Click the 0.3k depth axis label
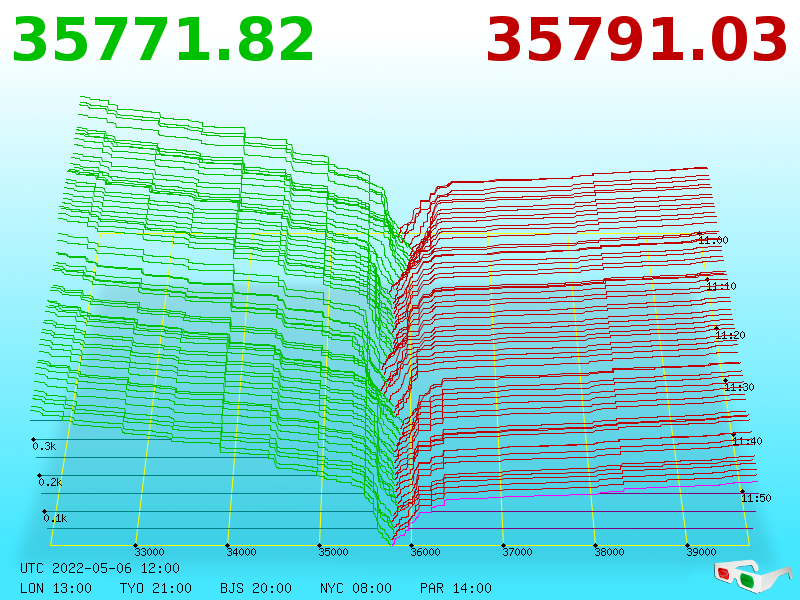Viewport: 800px width, 600px height. pos(44,446)
